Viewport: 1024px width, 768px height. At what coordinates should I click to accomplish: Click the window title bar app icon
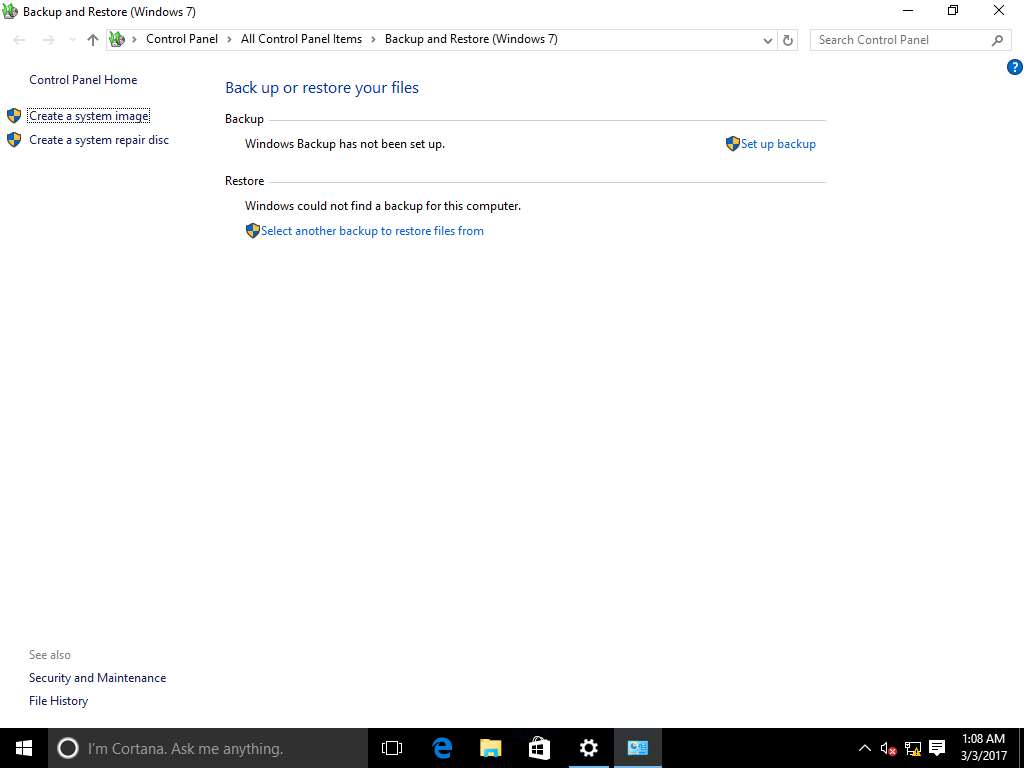click(x=10, y=11)
